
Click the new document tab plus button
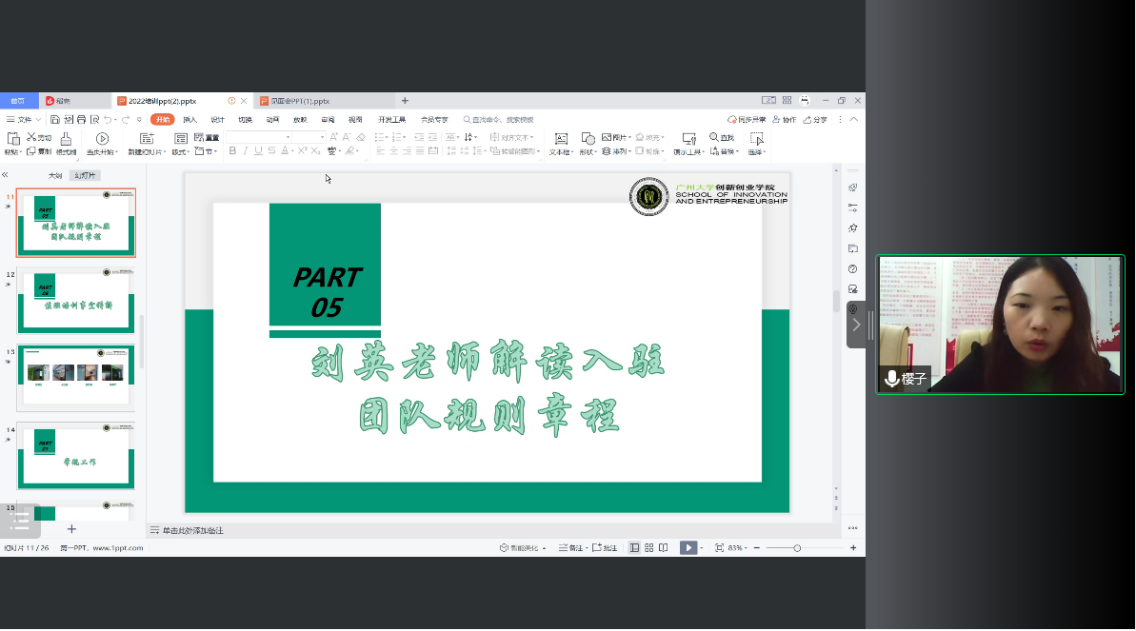pyautogui.click(x=405, y=101)
